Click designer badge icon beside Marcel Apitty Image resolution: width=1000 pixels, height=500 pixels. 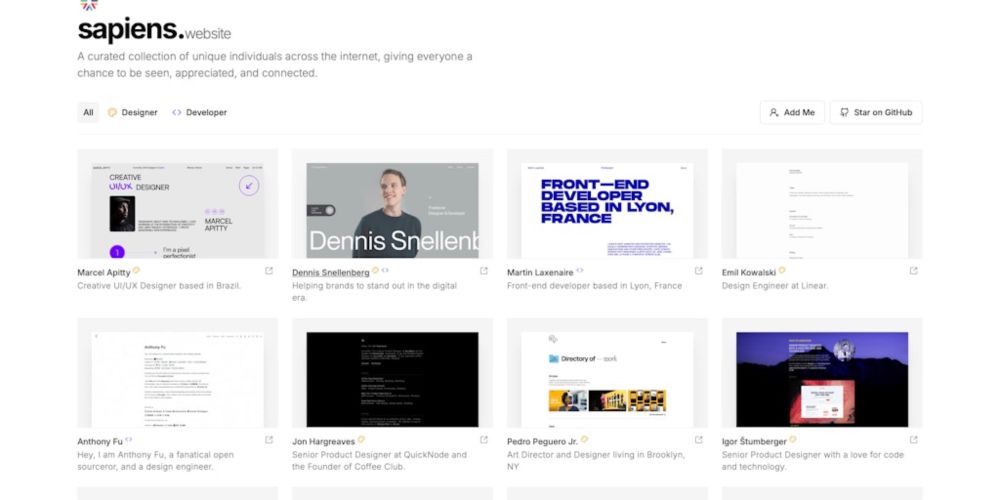(x=136, y=270)
